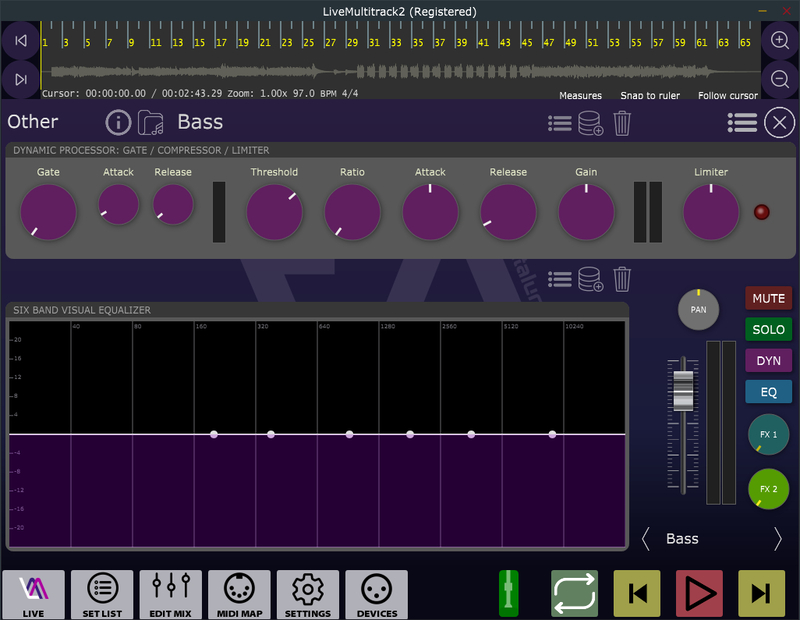Delete the equalizer preset
The width and height of the screenshot is (800, 620).
(622, 279)
